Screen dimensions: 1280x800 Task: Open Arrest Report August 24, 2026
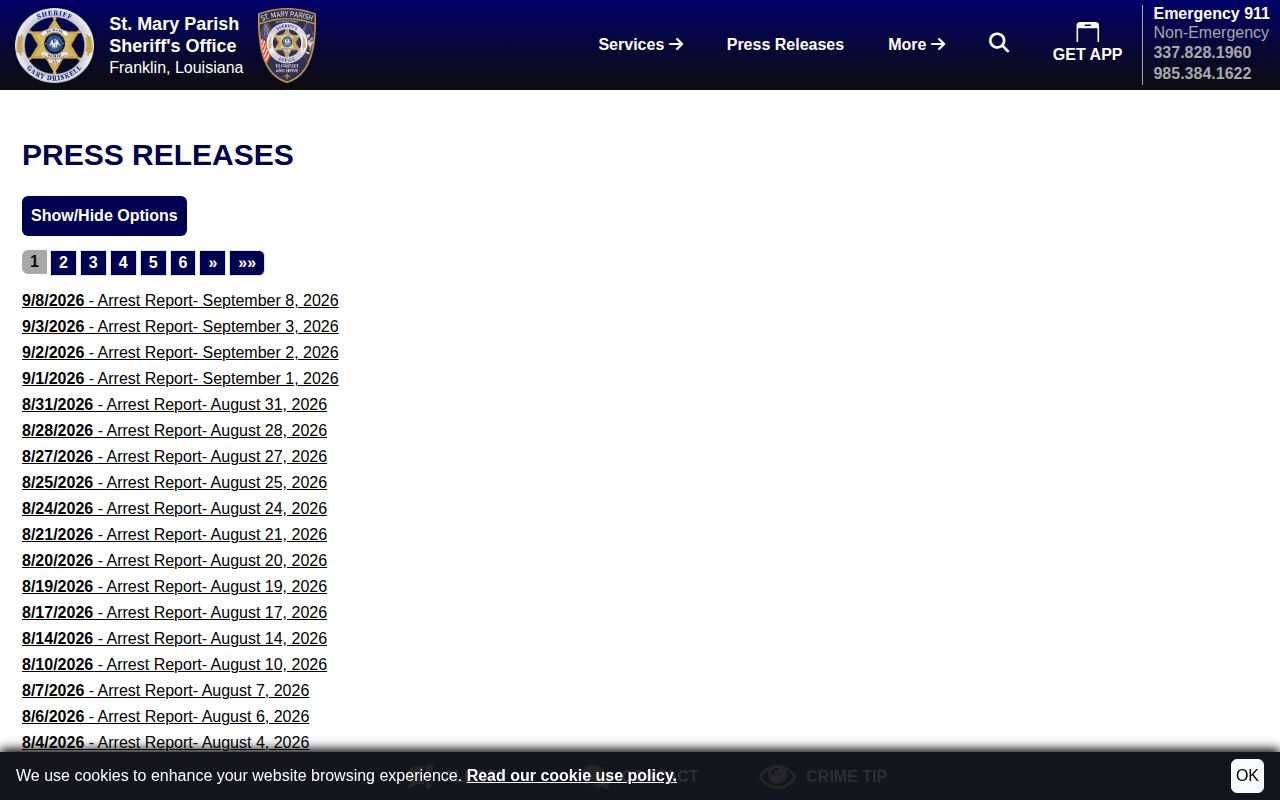coord(174,509)
